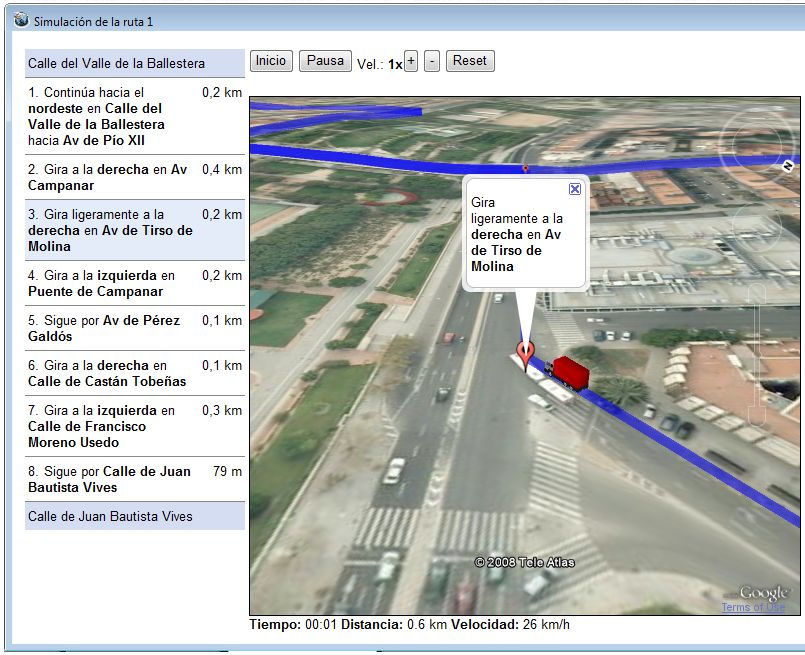
Task: Click the North compass indicator on the map
Action: (787, 167)
